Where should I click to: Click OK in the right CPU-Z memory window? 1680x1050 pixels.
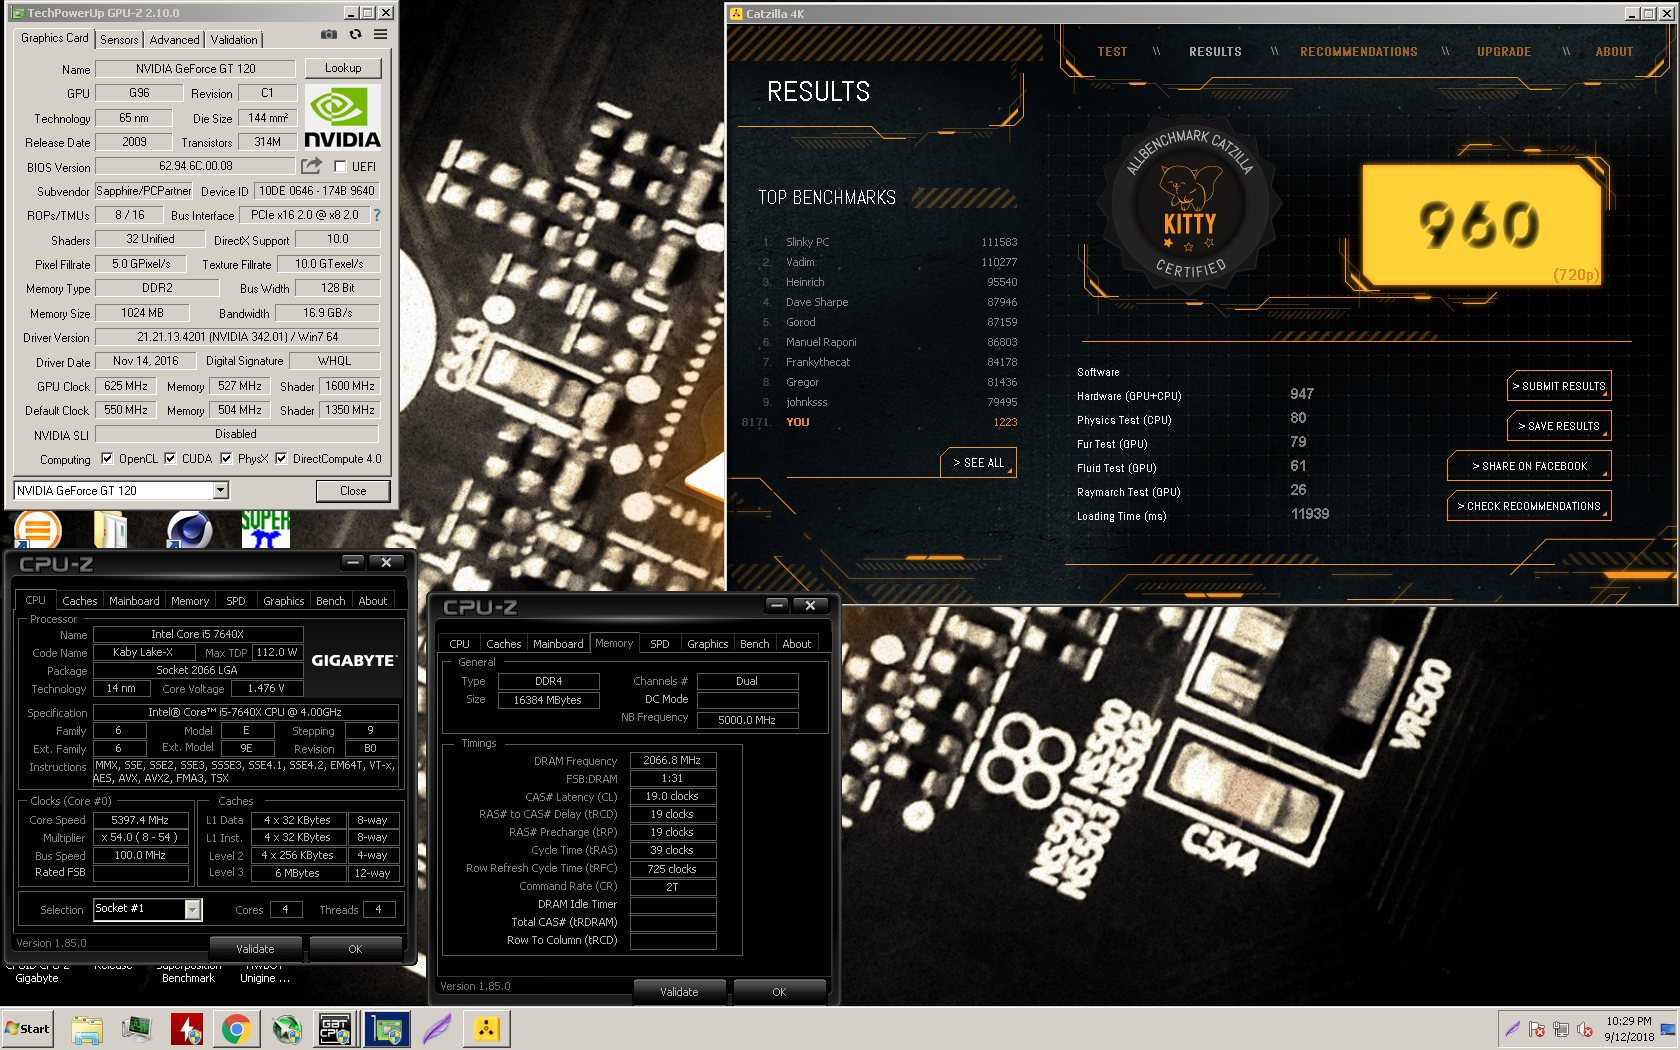[x=779, y=992]
